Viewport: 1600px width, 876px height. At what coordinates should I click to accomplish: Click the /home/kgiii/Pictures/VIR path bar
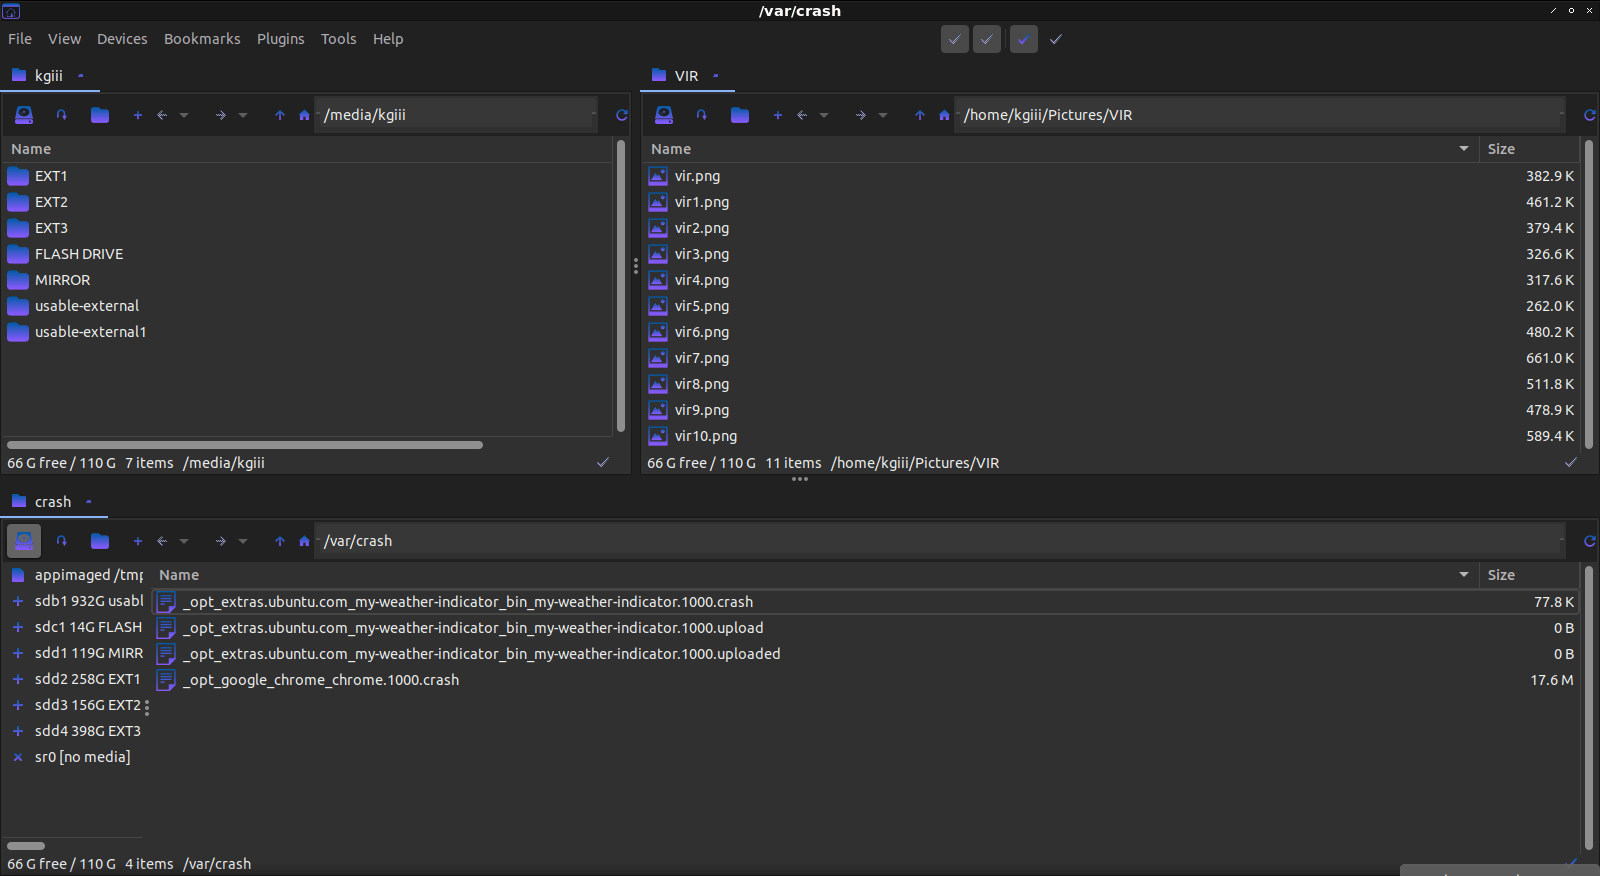tap(1260, 115)
